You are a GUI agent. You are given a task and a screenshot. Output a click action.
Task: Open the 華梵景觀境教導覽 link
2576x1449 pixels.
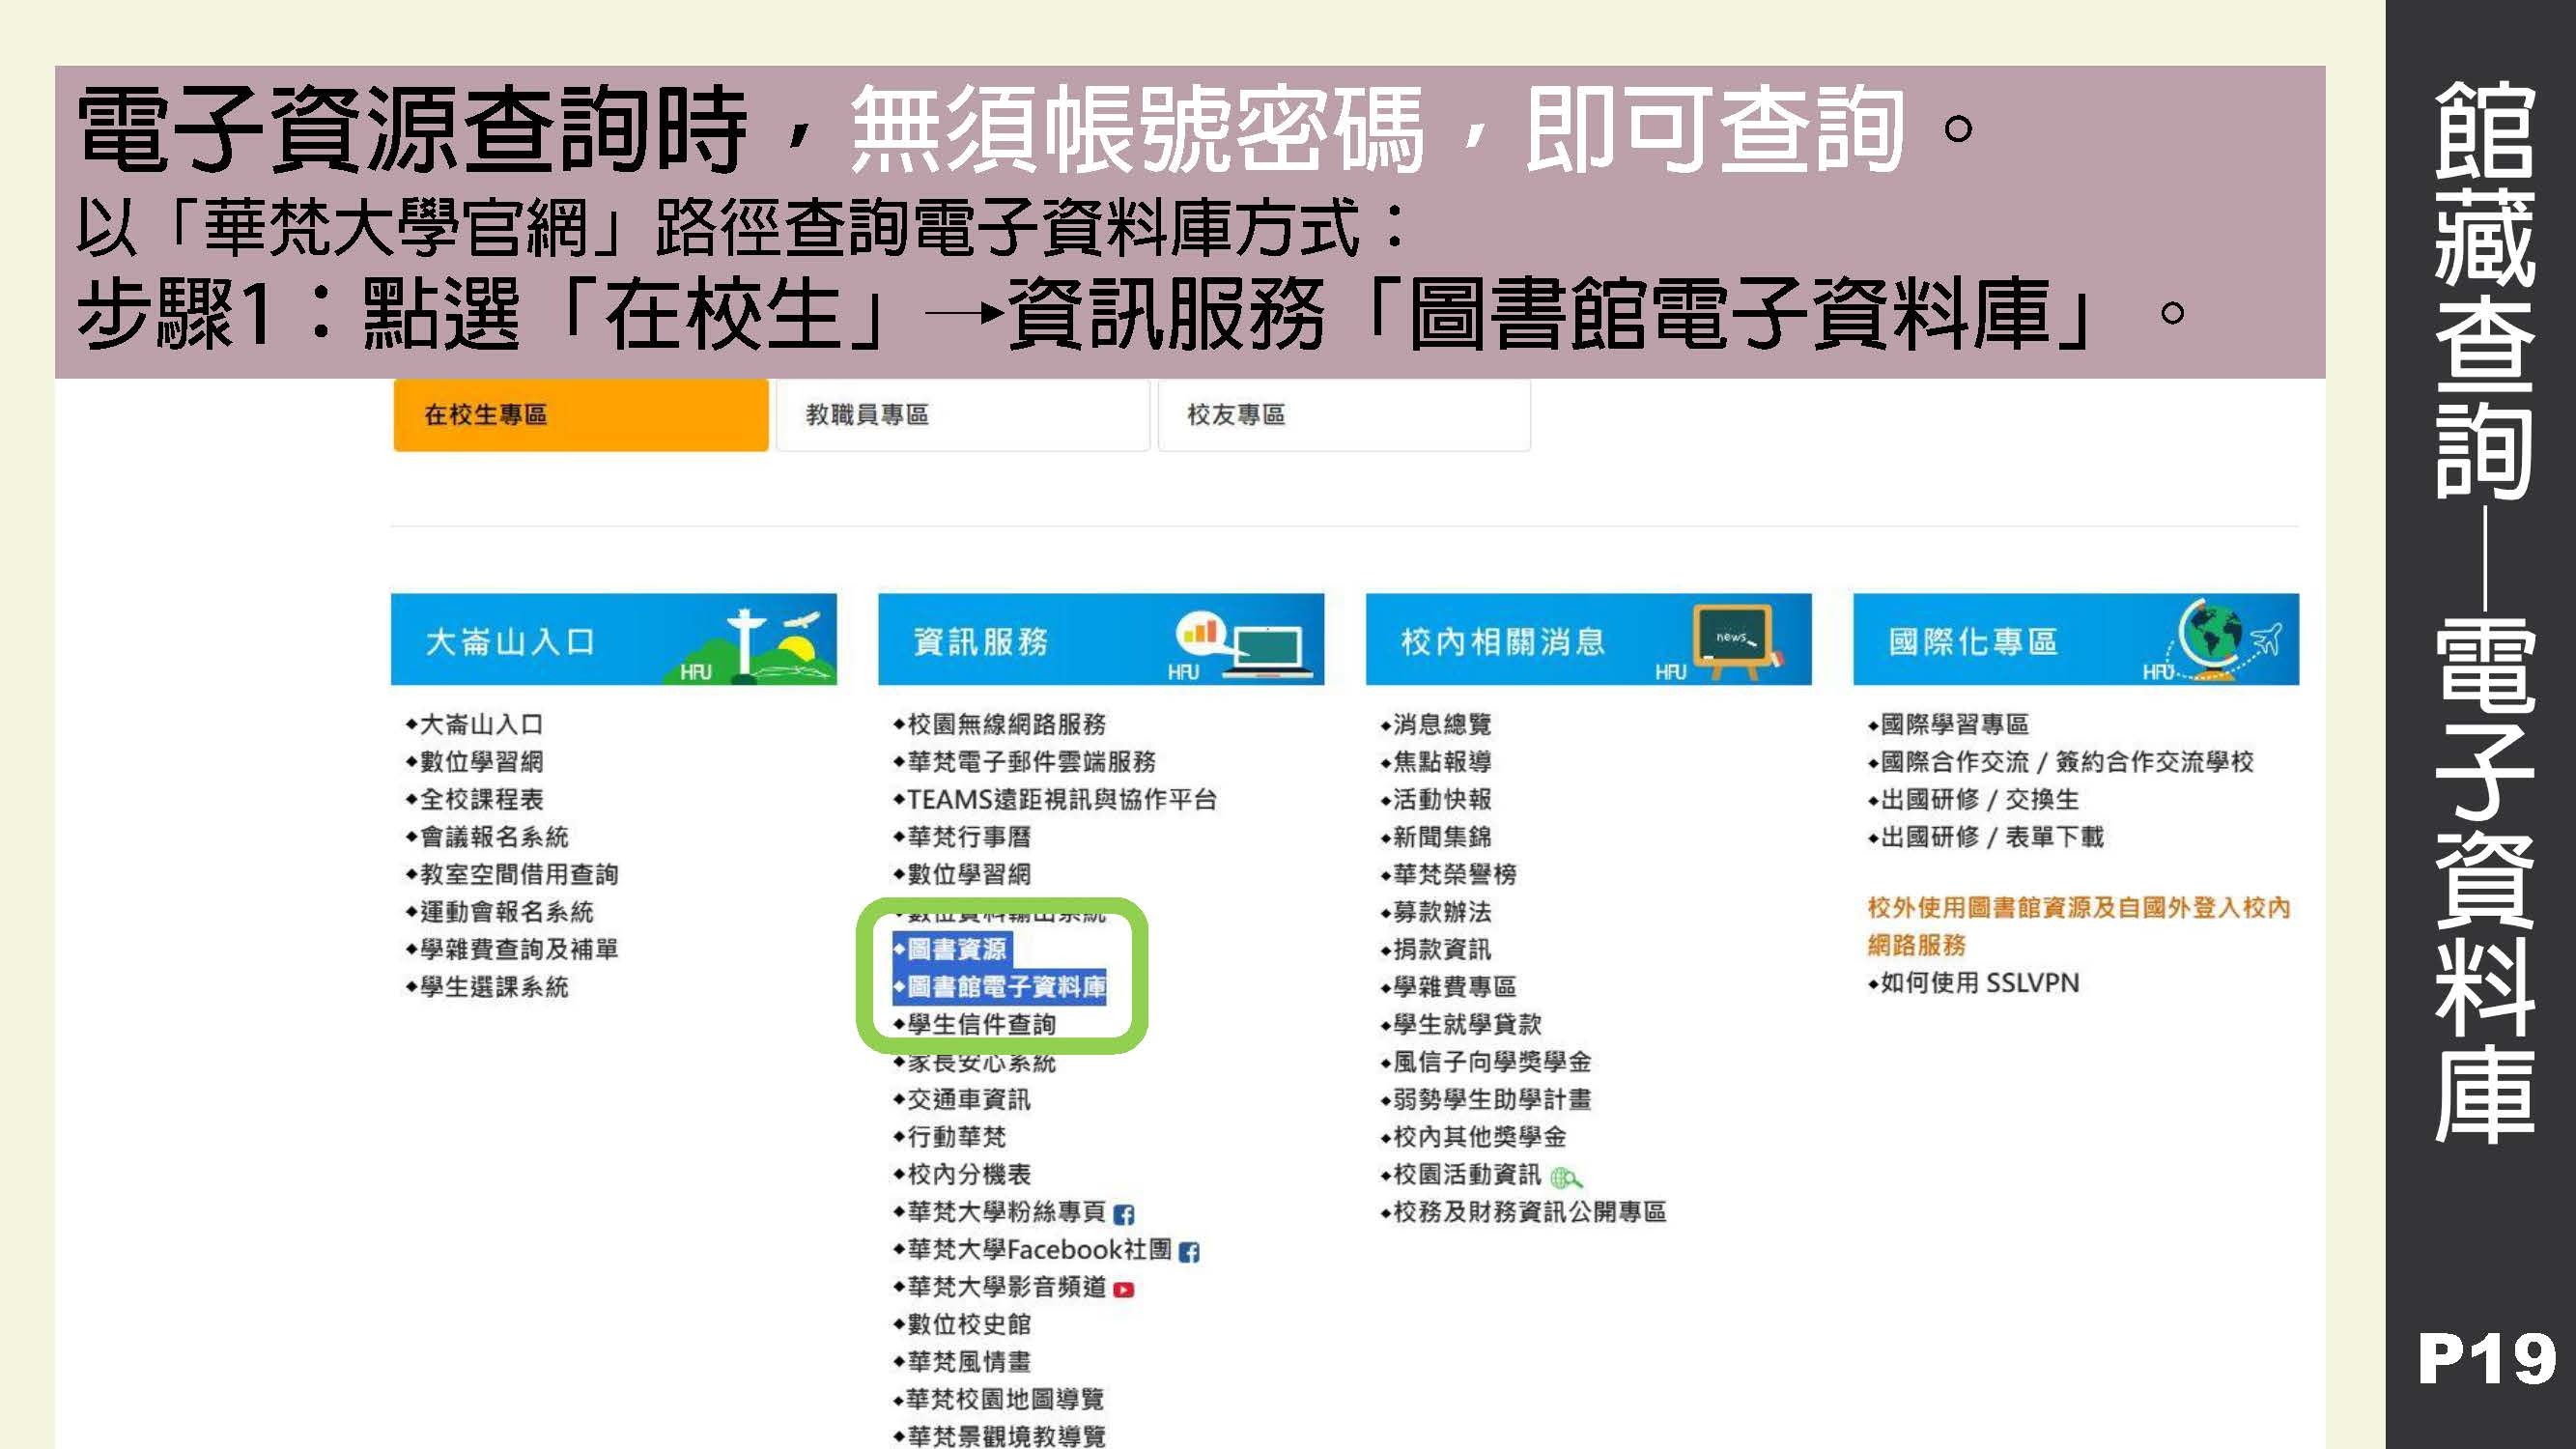click(1006, 1437)
